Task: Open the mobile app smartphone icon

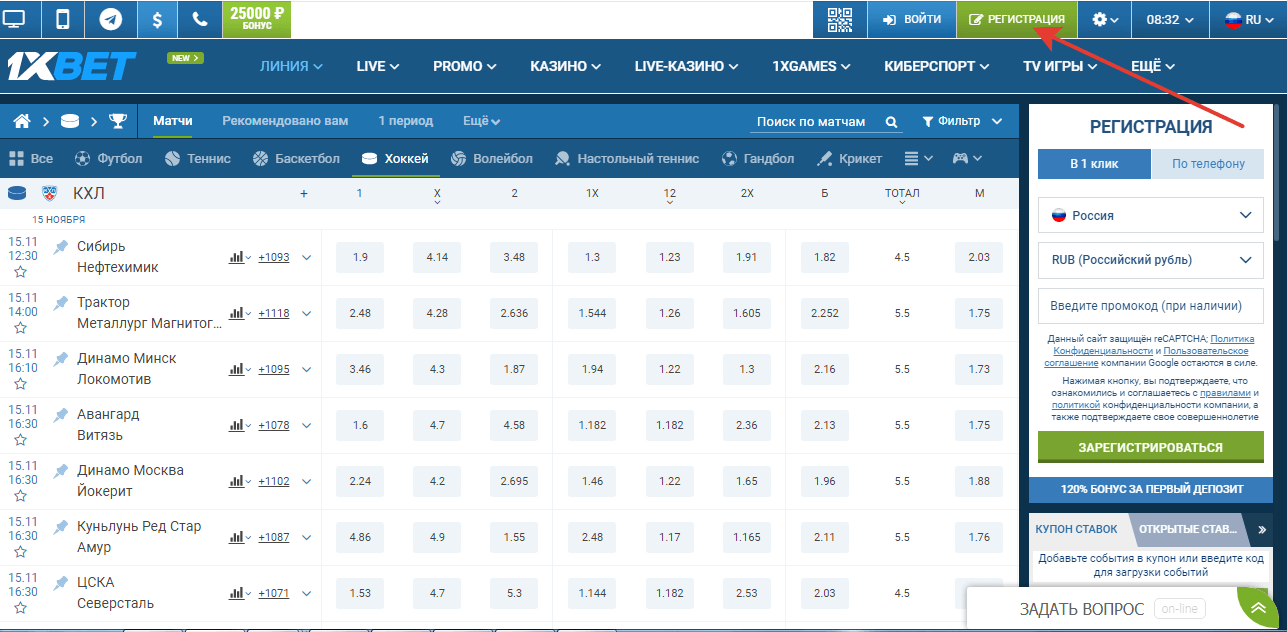Action: click(x=63, y=19)
